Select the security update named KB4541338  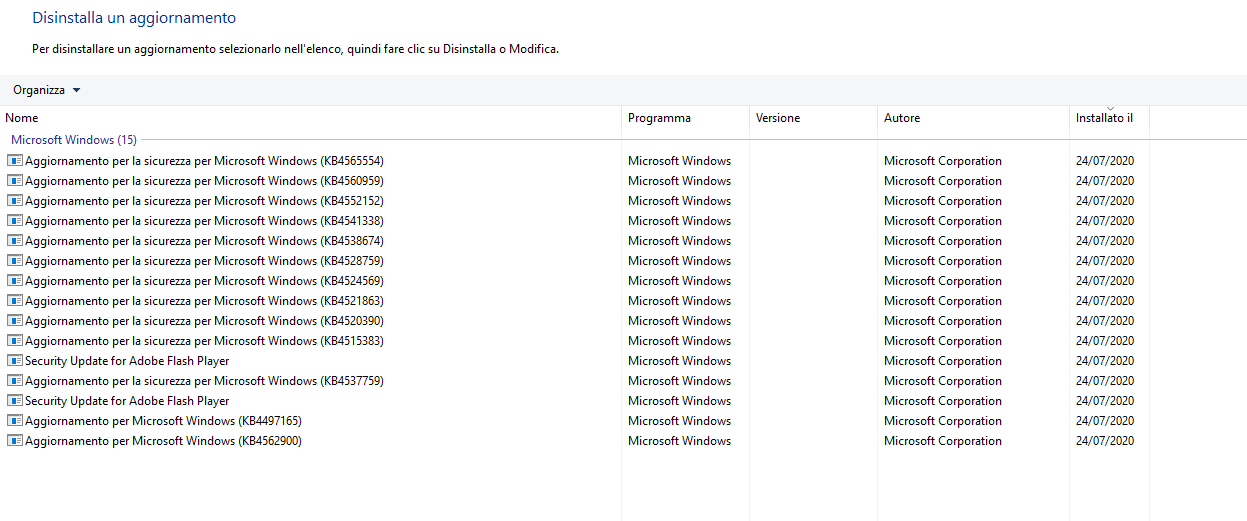point(204,221)
